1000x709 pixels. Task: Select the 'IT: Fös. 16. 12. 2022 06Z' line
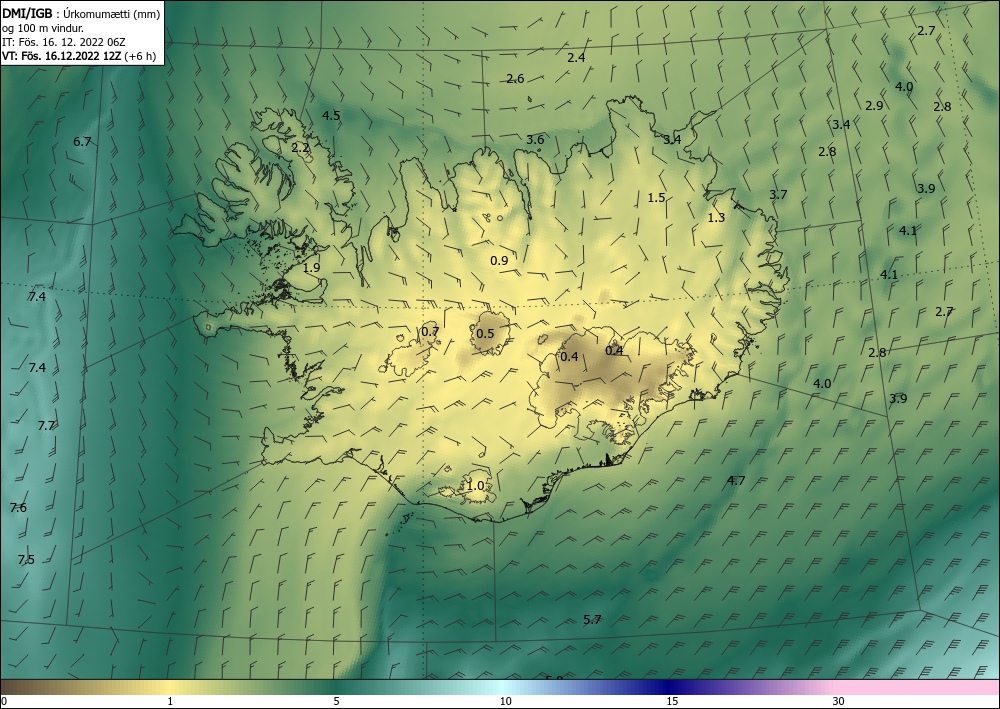point(64,42)
